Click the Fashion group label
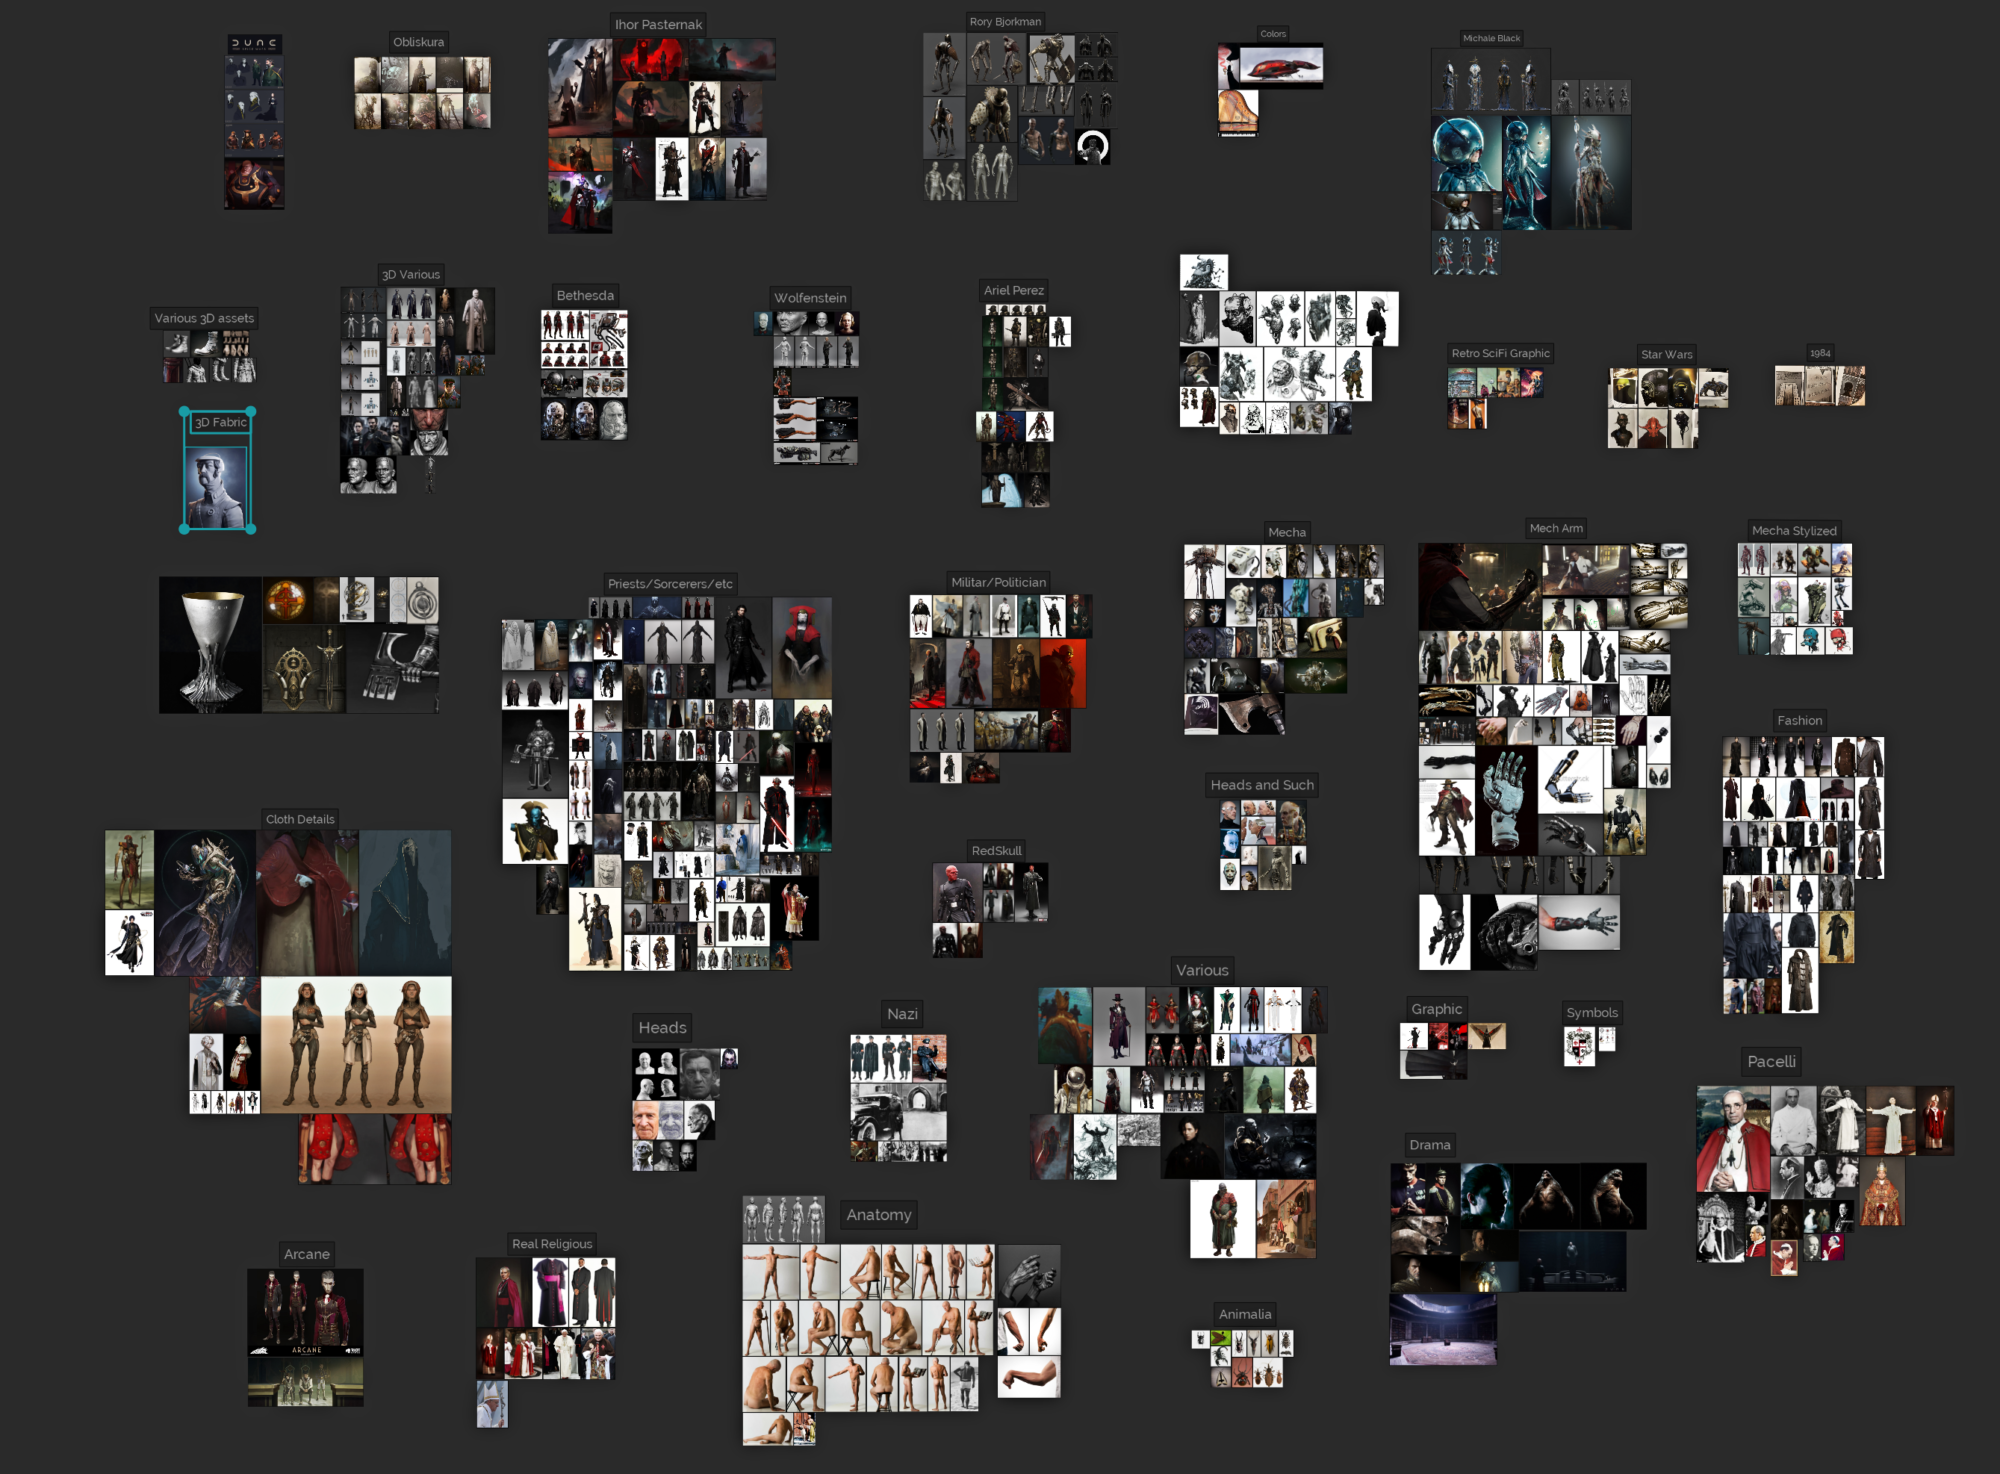 pyautogui.click(x=1799, y=720)
